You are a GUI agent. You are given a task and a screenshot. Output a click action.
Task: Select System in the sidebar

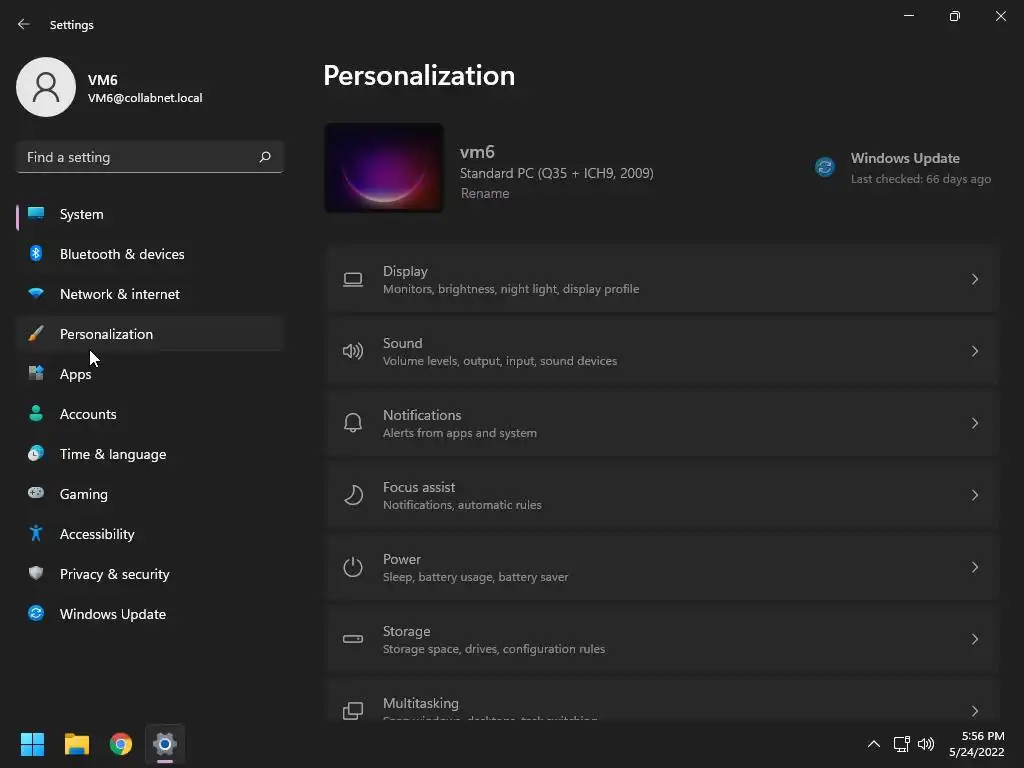click(x=150, y=214)
